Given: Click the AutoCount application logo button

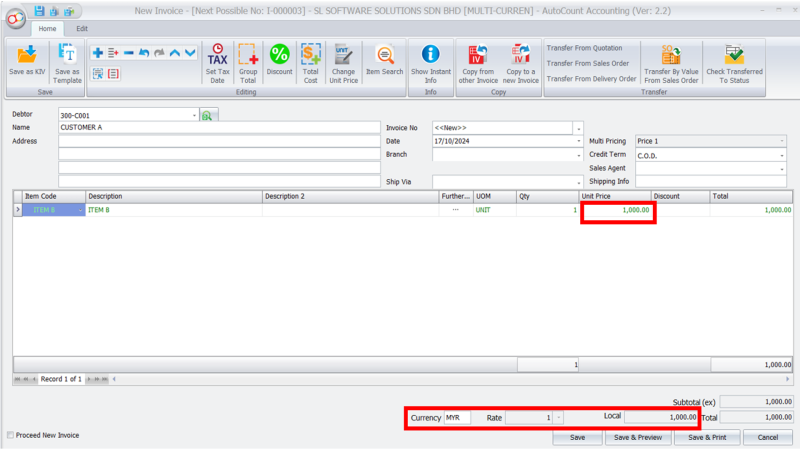Looking at the screenshot, I should click(16, 19).
